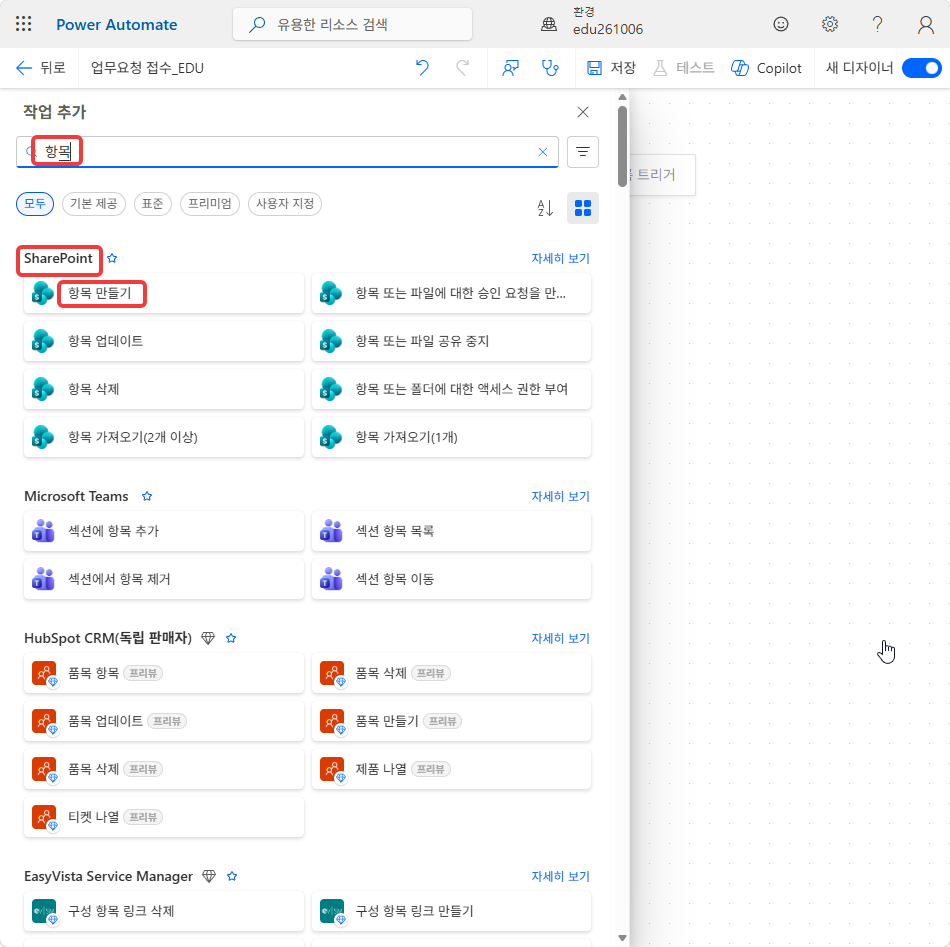The width and height of the screenshot is (950, 947).
Task: Choose HubSpot 품목 업데이트 action
Action: click(x=164, y=721)
